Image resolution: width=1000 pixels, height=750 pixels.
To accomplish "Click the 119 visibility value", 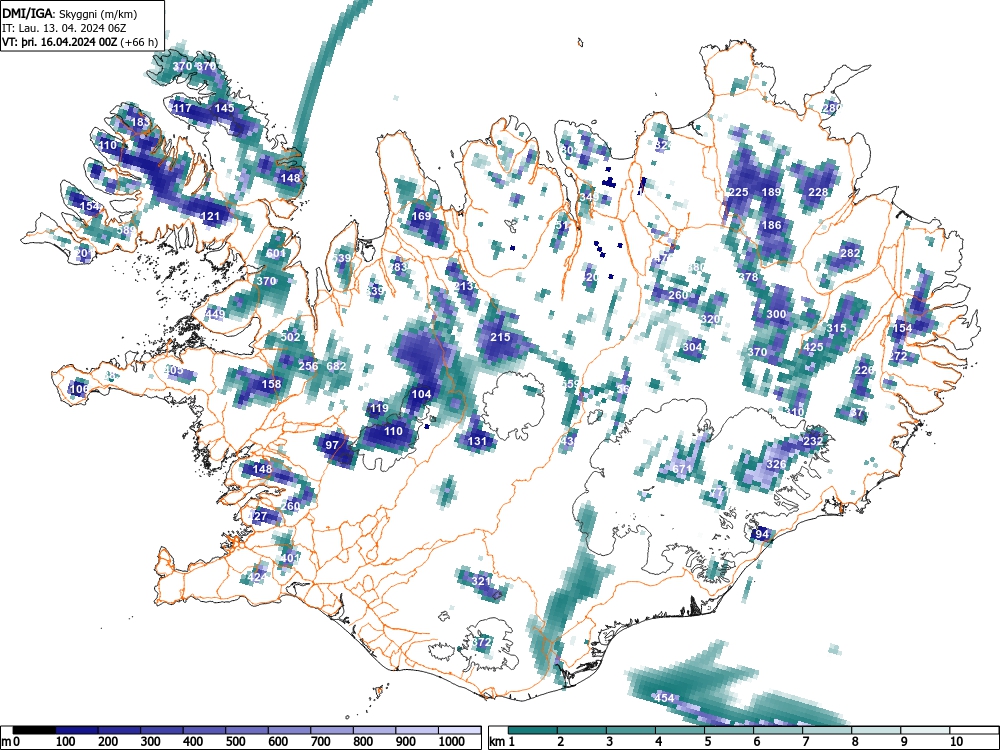I will click(379, 408).
